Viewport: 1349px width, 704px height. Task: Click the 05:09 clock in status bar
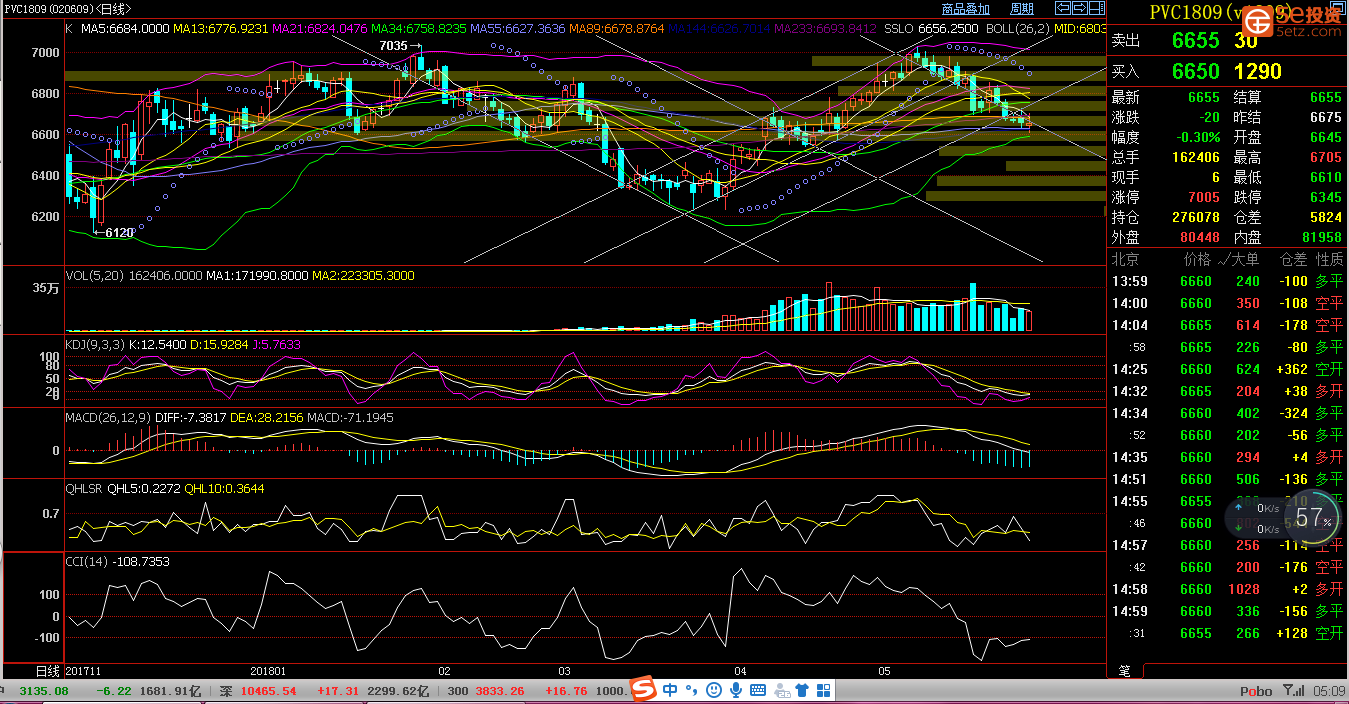tap(1328, 691)
